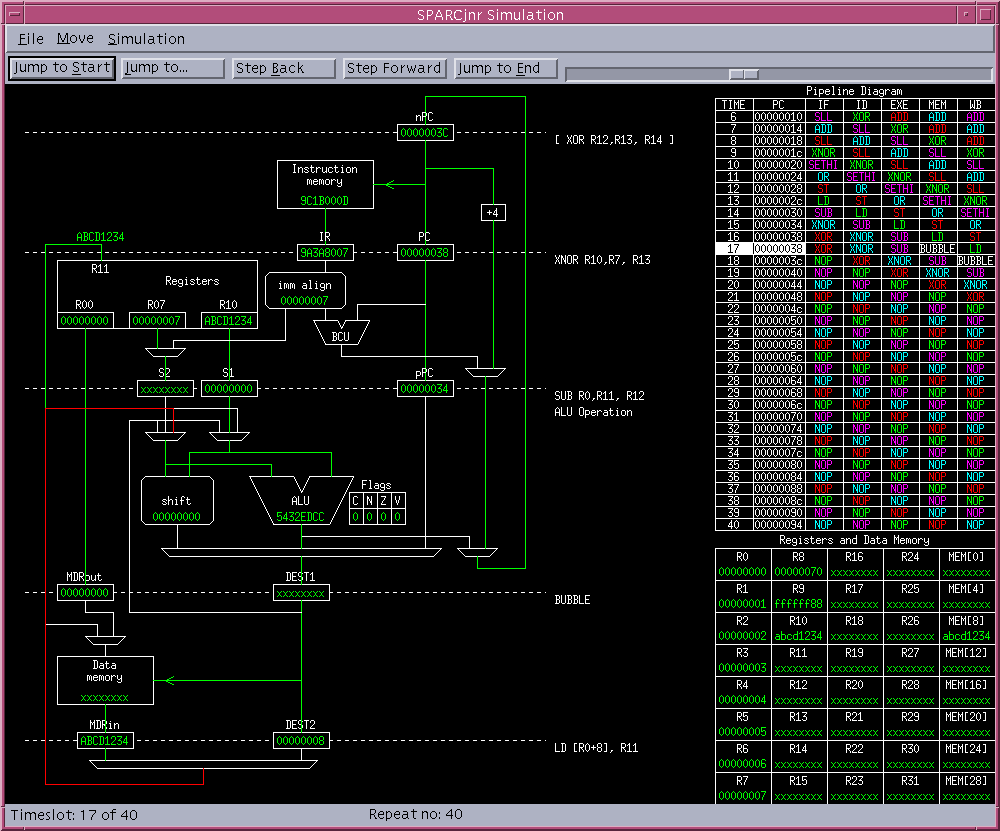The width and height of the screenshot is (1000, 831).
Task: Click the S2 latch value xxxxxxxx
Action: [165, 389]
